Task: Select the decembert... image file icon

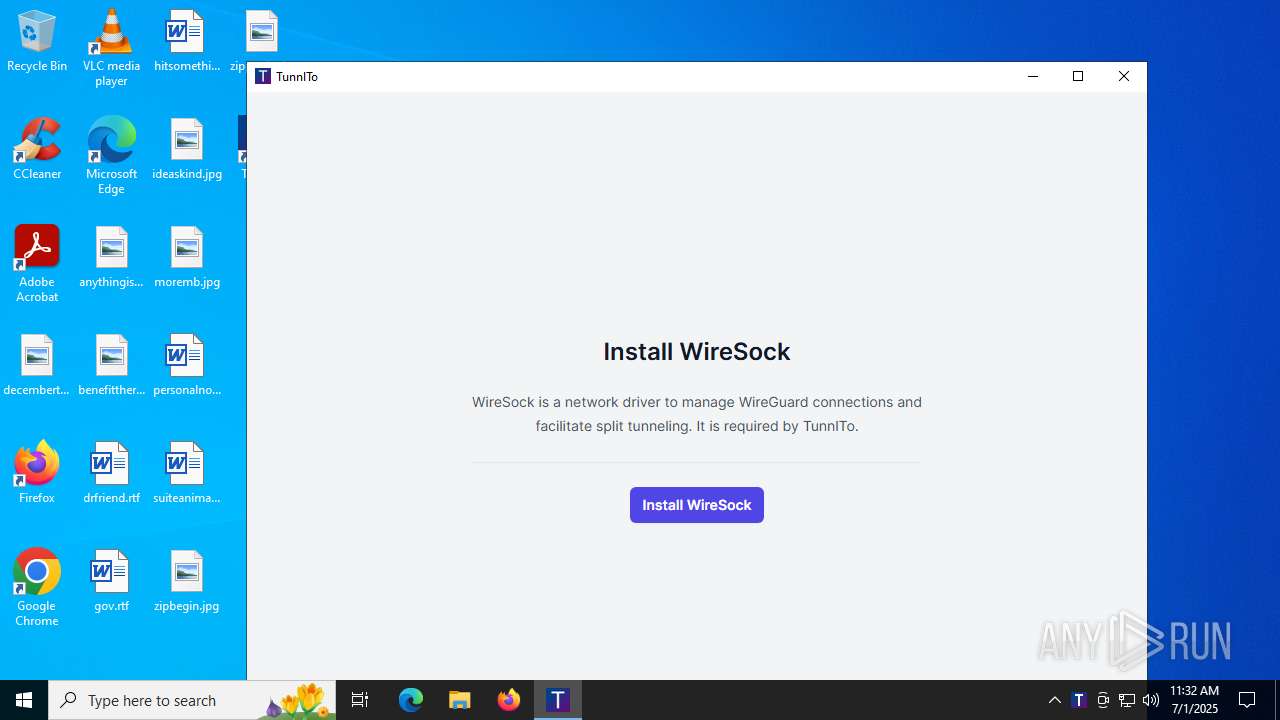Action: pos(37,365)
